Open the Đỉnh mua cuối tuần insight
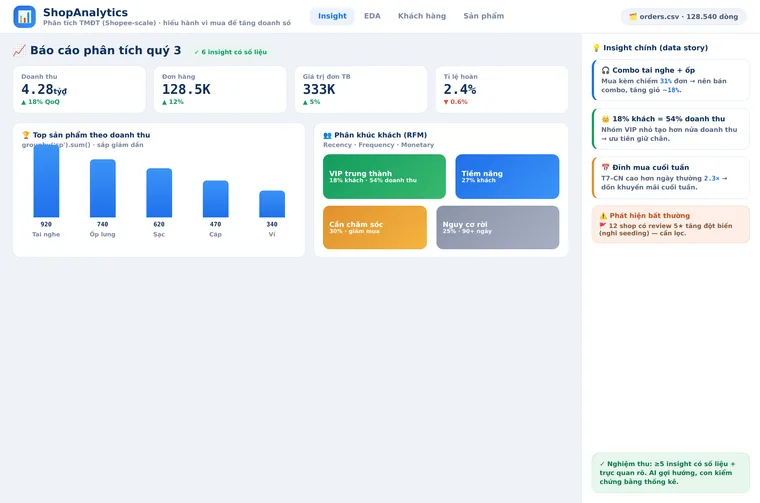The height and width of the screenshot is (503, 760). pyautogui.click(x=671, y=177)
